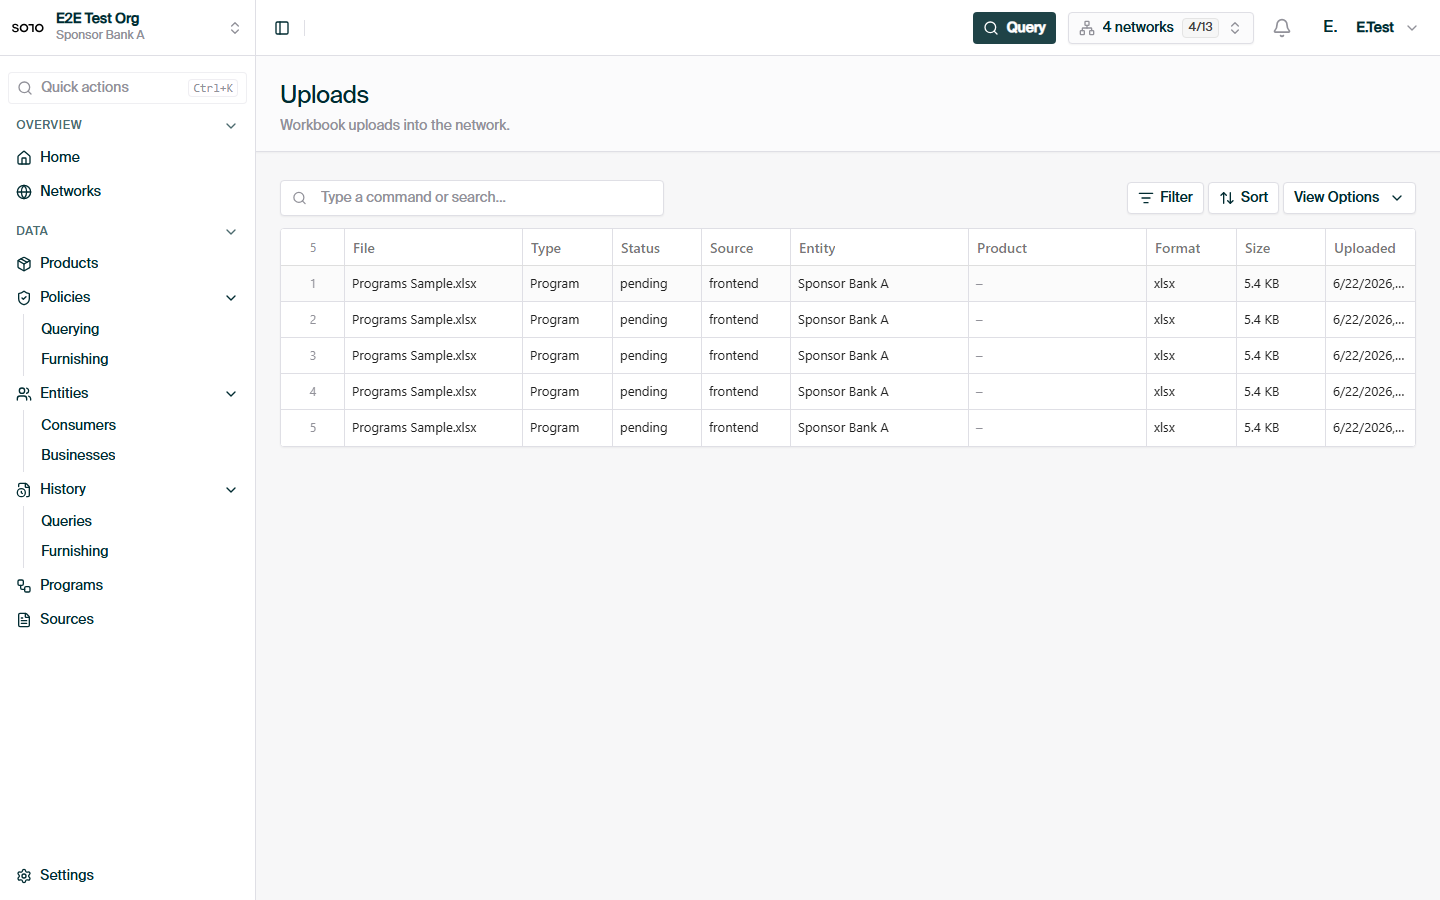Screen dimensions: 1440x900
Task: Click the Query button
Action: click(x=1014, y=28)
